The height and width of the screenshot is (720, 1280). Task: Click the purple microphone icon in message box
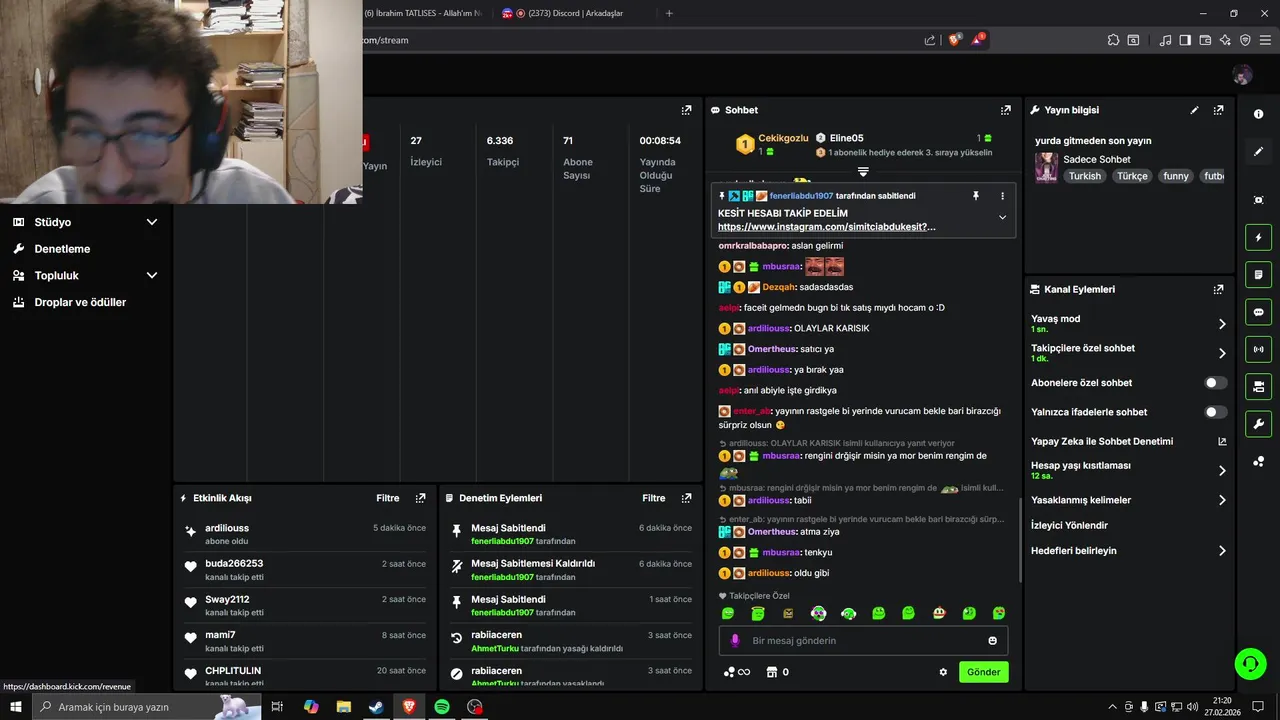(735, 641)
